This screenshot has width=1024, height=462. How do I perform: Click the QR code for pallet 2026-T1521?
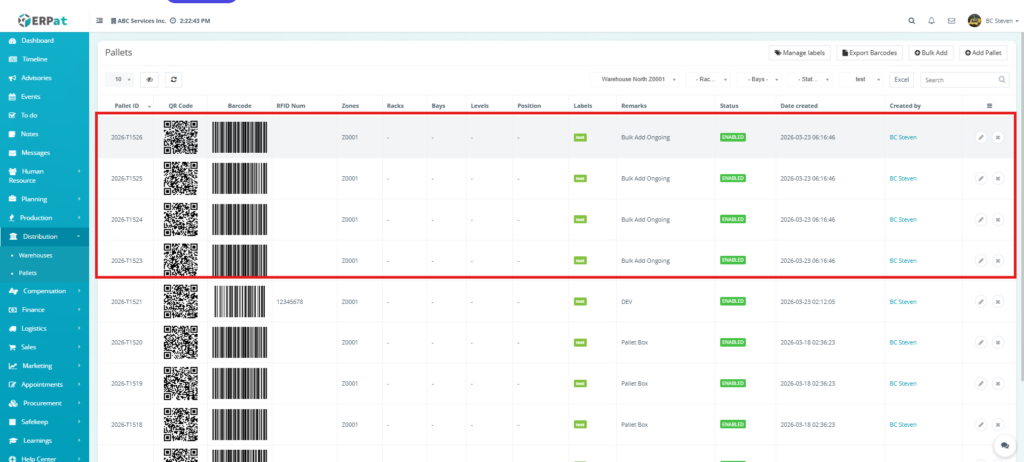coord(181,301)
